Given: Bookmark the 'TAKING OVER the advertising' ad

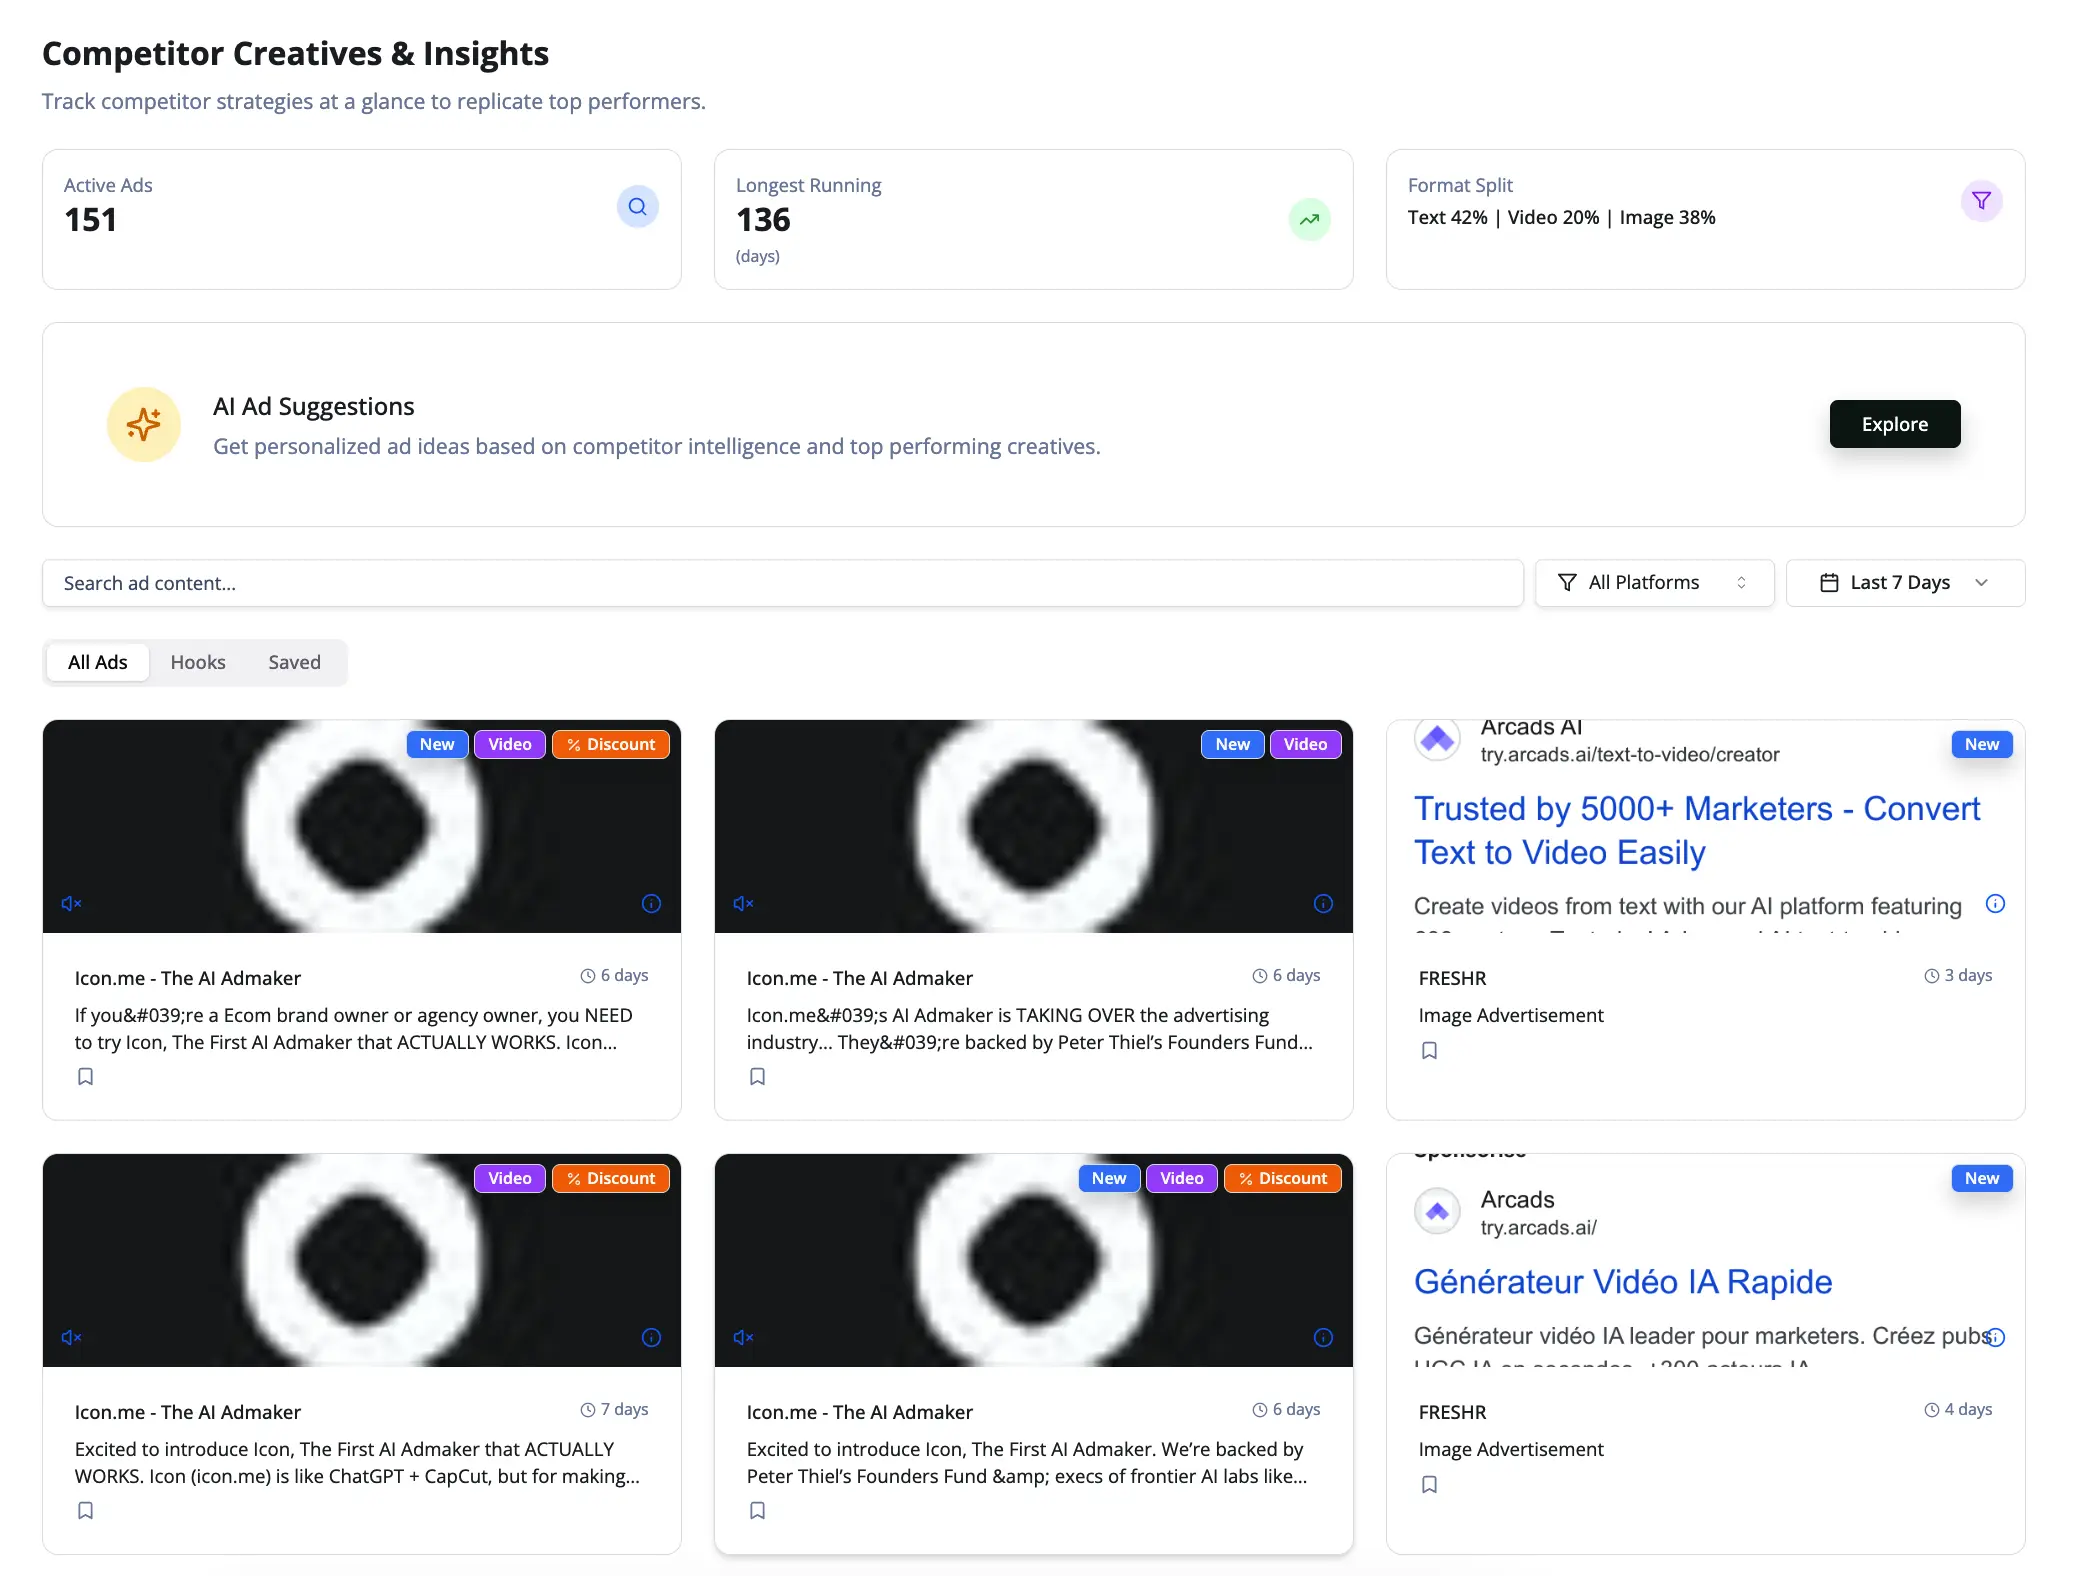Looking at the screenshot, I should click(758, 1077).
